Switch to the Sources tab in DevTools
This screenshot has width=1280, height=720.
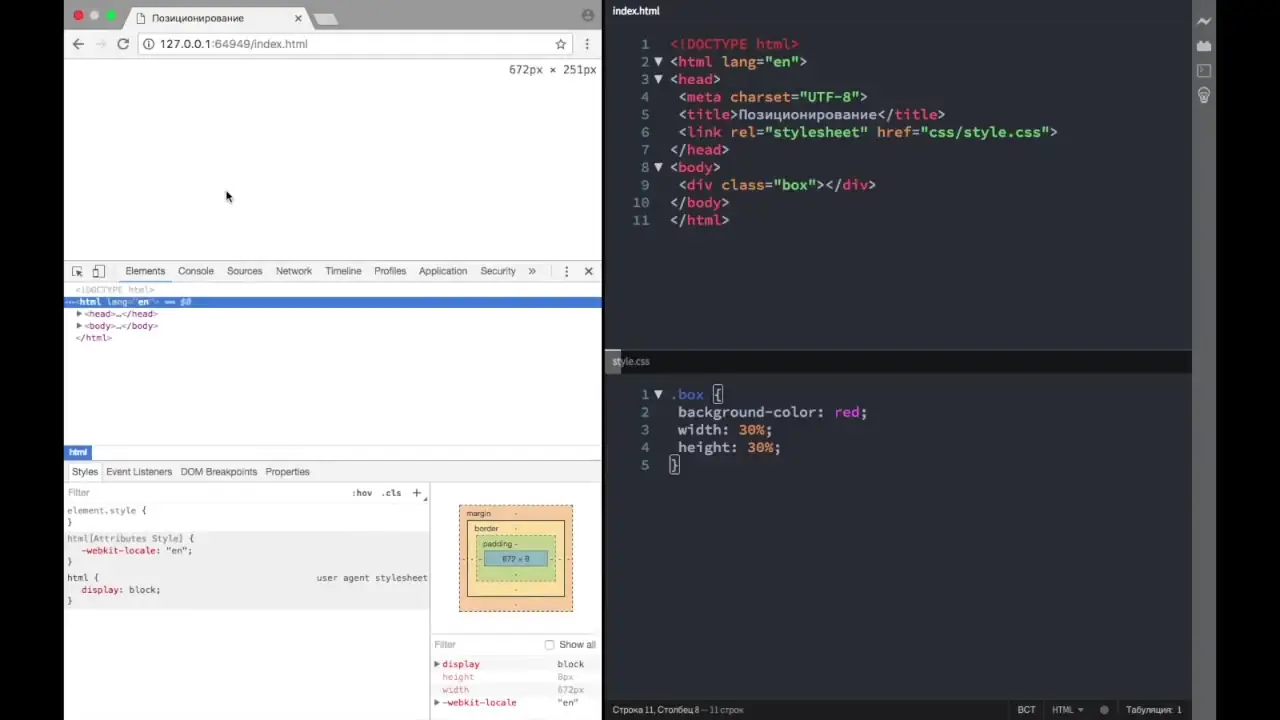tap(244, 271)
